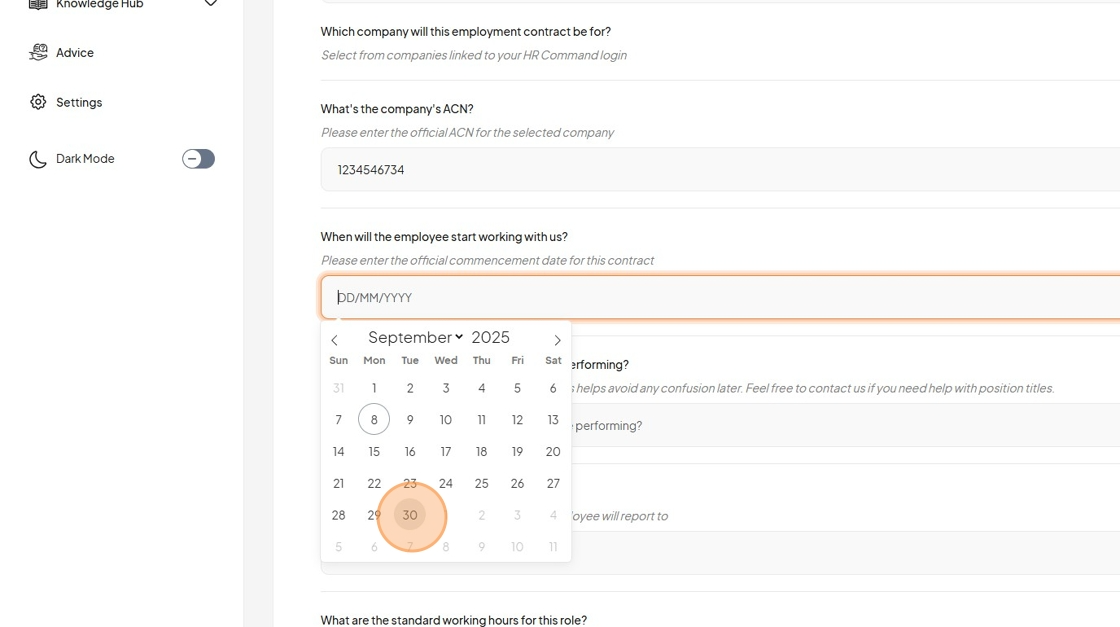Click the Dark Mode moon icon
The width and height of the screenshot is (1120, 627).
(x=38, y=159)
